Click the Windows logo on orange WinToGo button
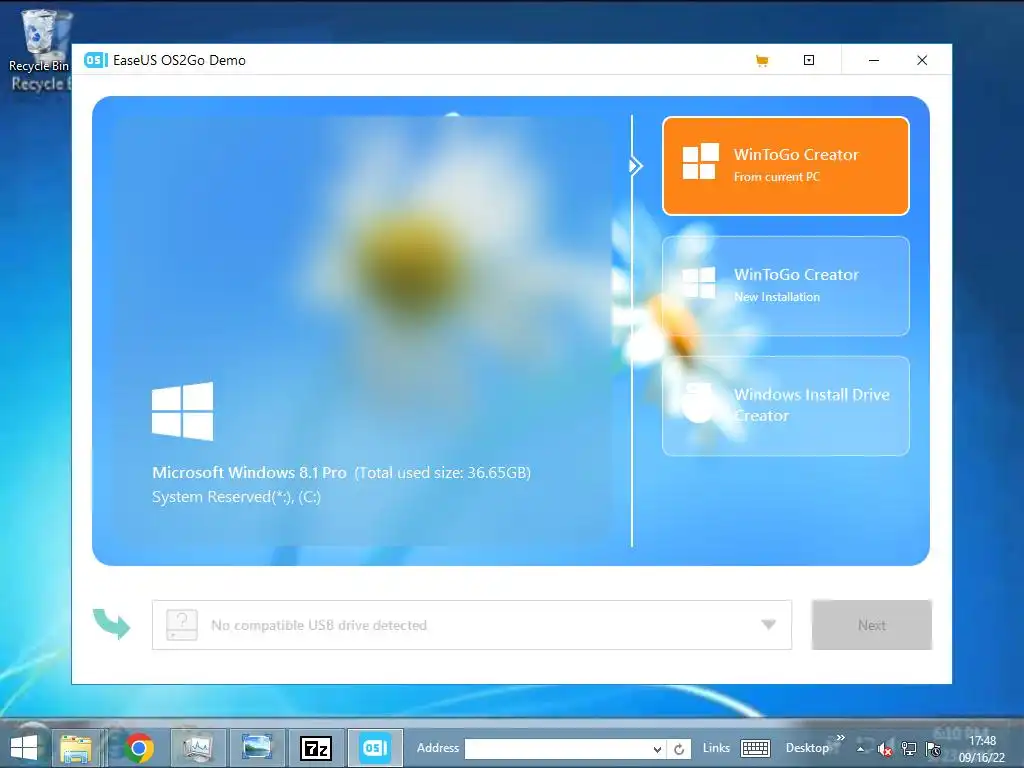1024x768 pixels. [x=701, y=161]
